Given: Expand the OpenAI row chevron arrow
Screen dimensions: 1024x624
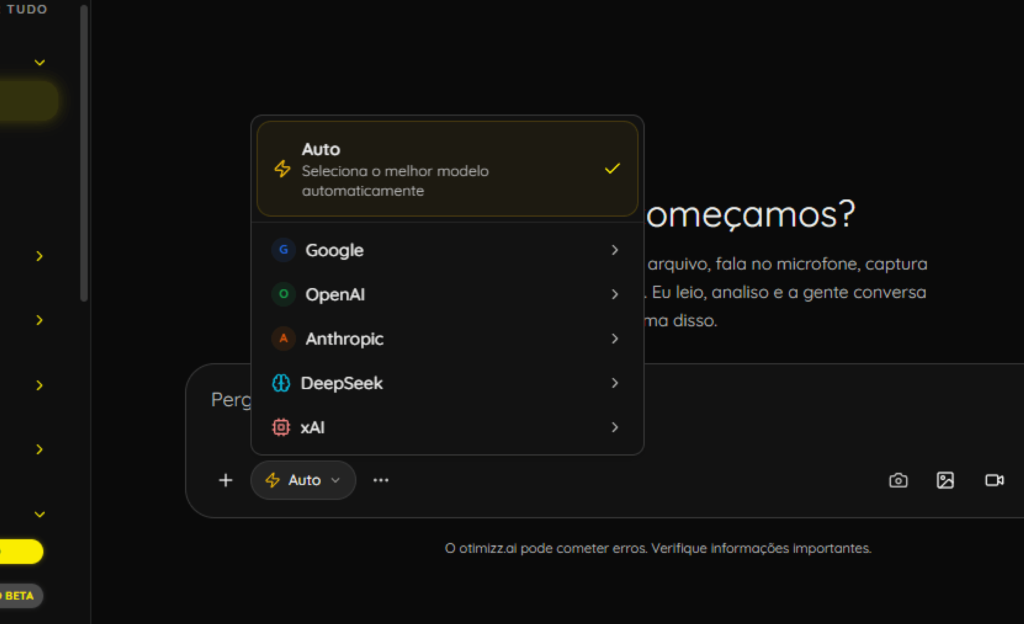Looking at the screenshot, I should click(x=615, y=294).
